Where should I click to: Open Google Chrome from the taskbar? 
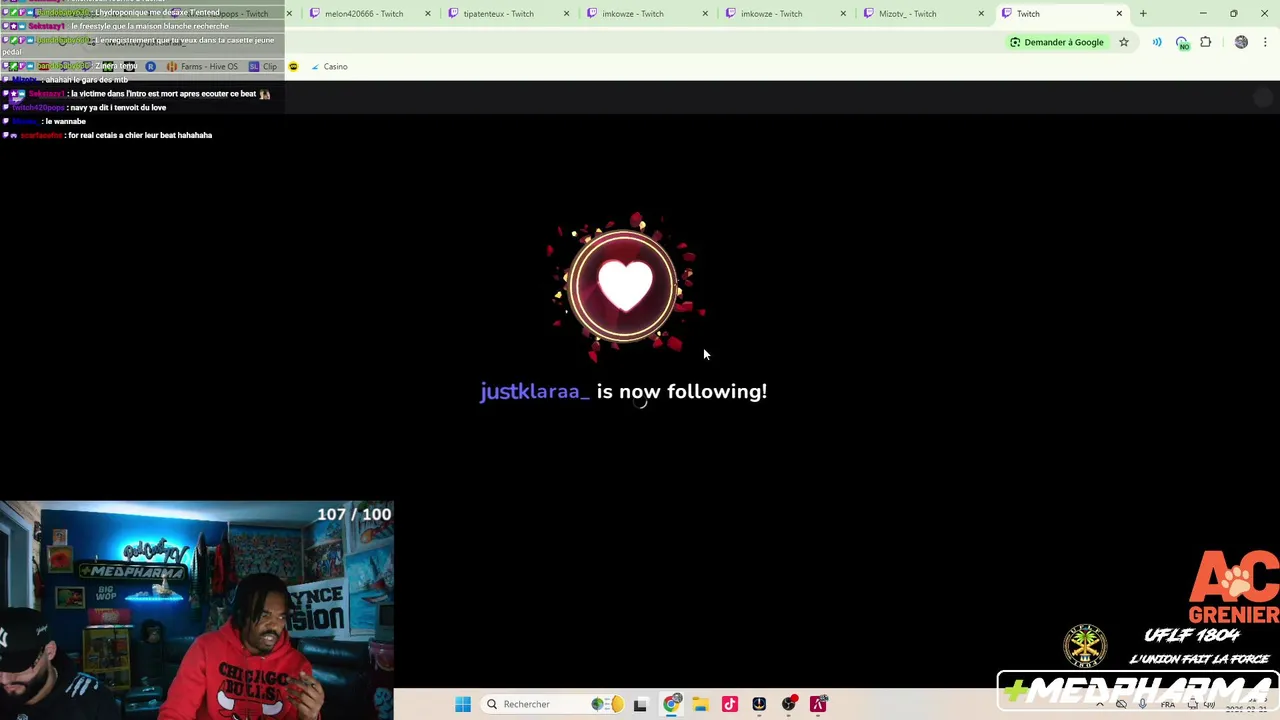point(671,704)
